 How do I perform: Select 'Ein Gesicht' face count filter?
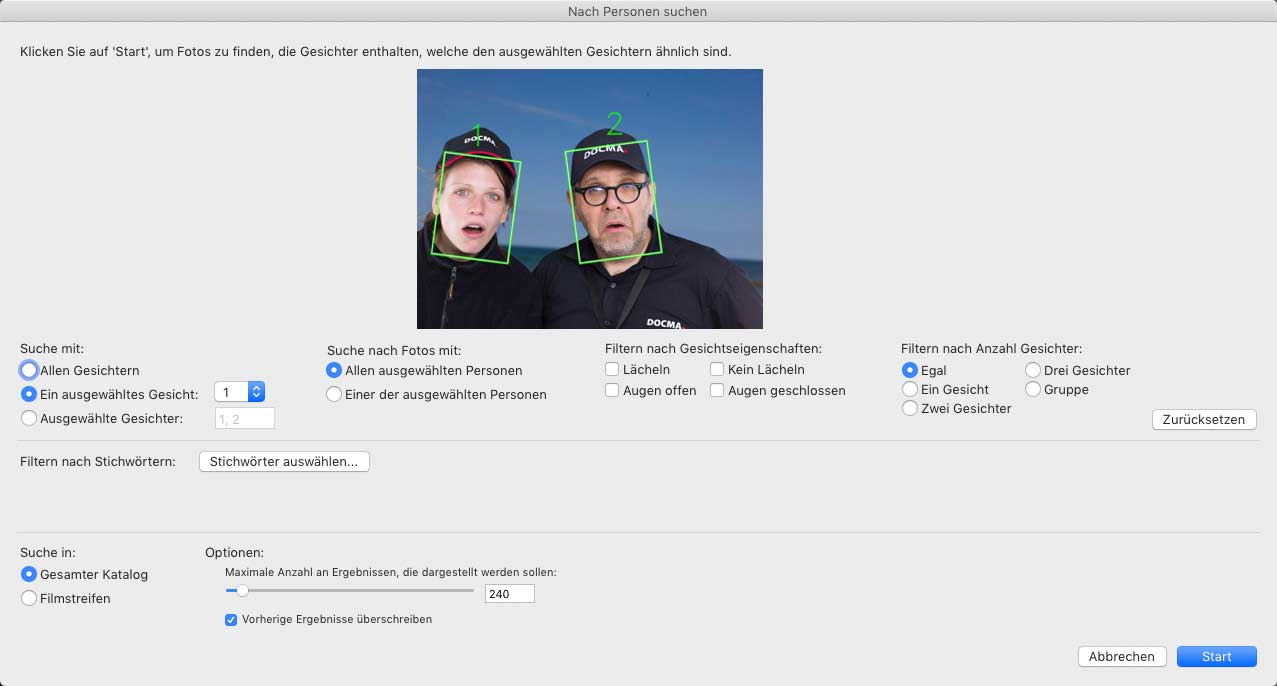[910, 389]
